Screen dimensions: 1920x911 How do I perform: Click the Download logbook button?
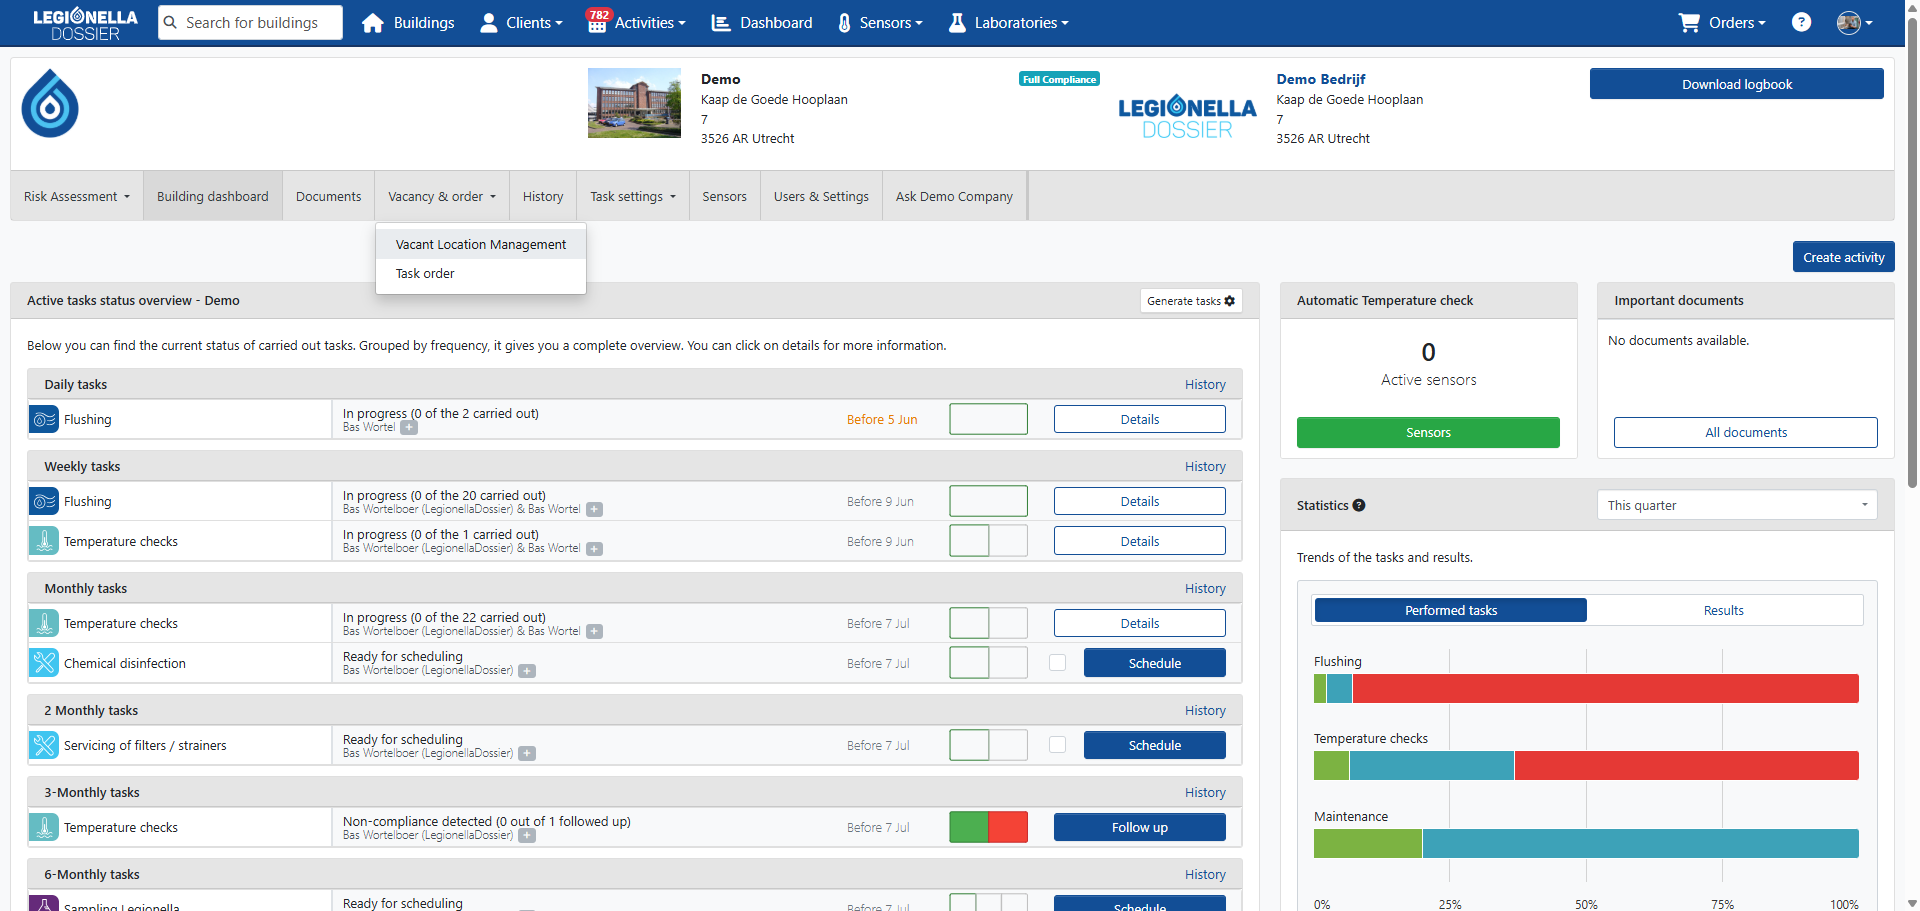coord(1736,84)
